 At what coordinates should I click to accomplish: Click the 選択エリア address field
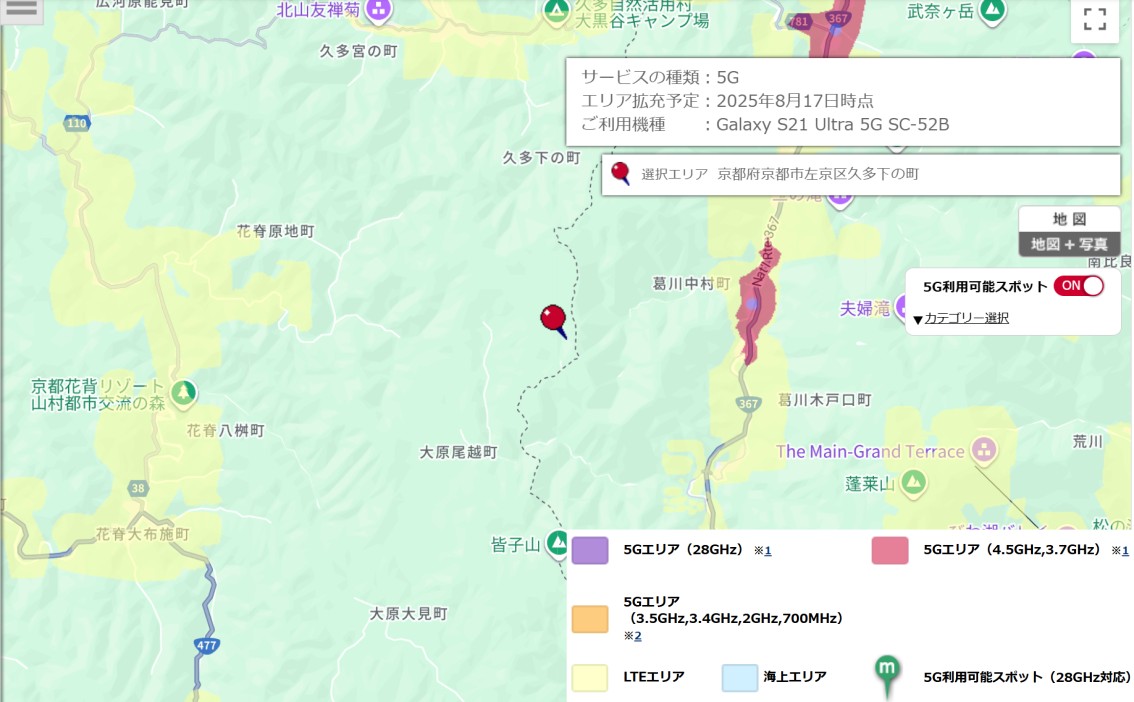coord(861,174)
